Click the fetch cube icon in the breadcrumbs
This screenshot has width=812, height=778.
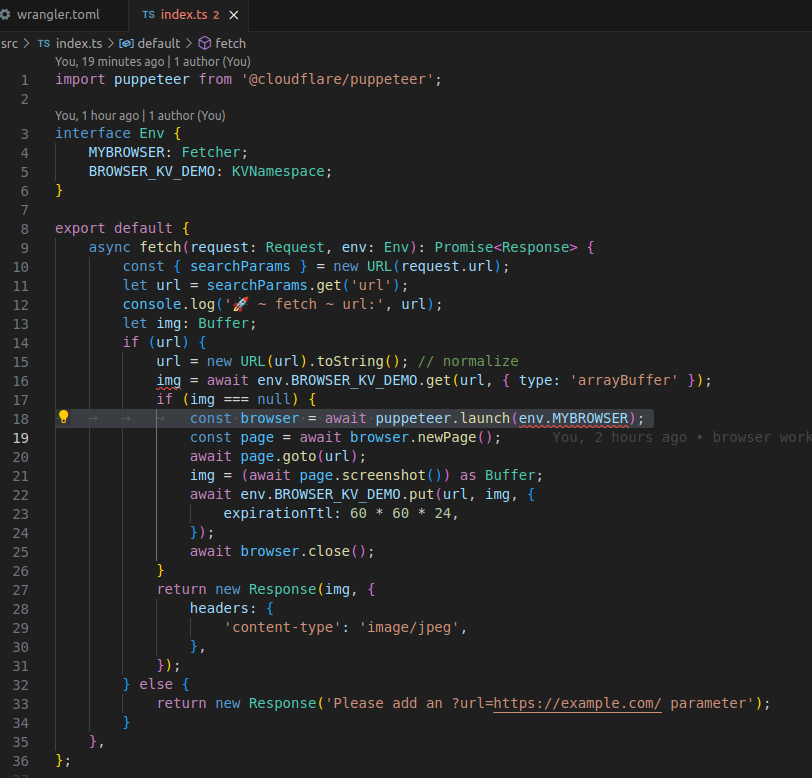point(202,43)
